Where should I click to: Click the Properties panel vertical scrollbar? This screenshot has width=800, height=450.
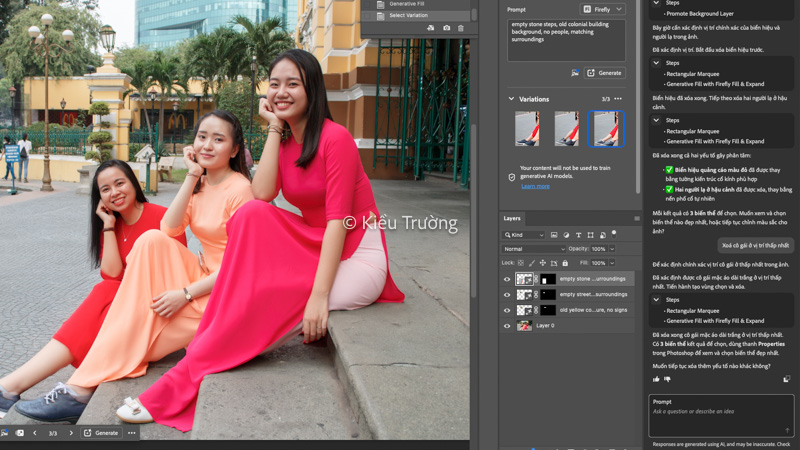(x=638, y=97)
